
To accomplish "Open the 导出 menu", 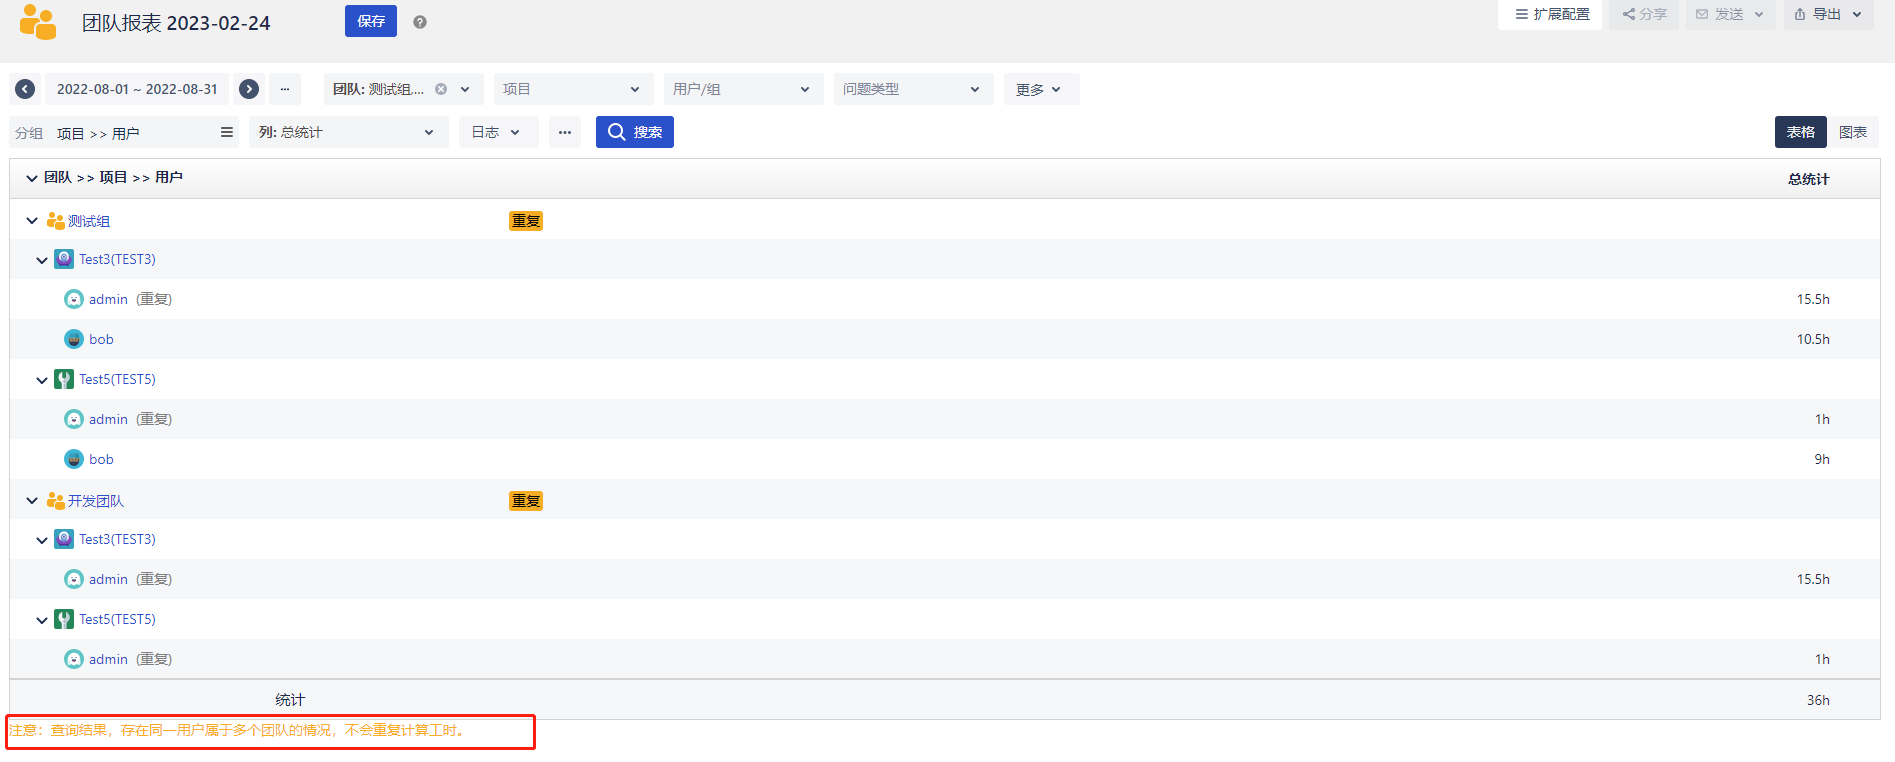I will coord(1828,14).
